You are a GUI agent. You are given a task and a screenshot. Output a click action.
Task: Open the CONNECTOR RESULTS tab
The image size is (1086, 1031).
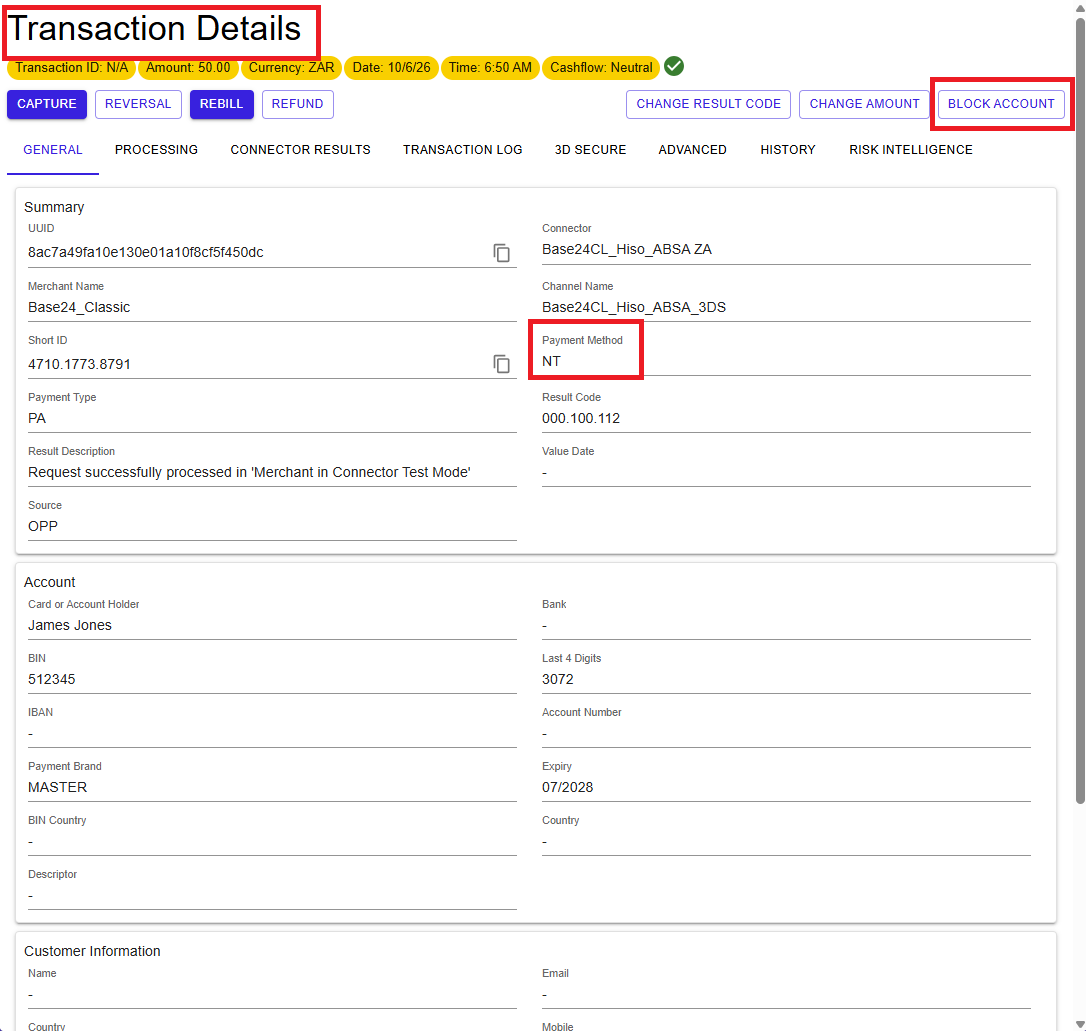point(301,150)
